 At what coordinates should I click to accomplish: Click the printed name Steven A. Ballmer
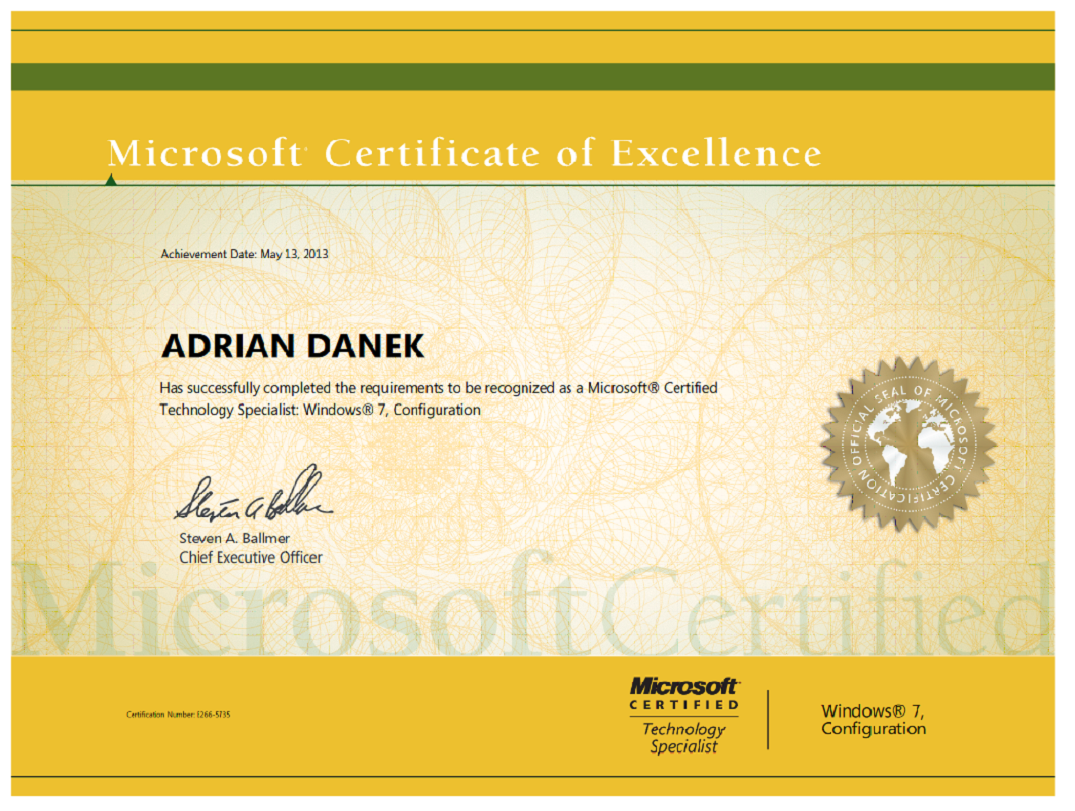click(234, 539)
